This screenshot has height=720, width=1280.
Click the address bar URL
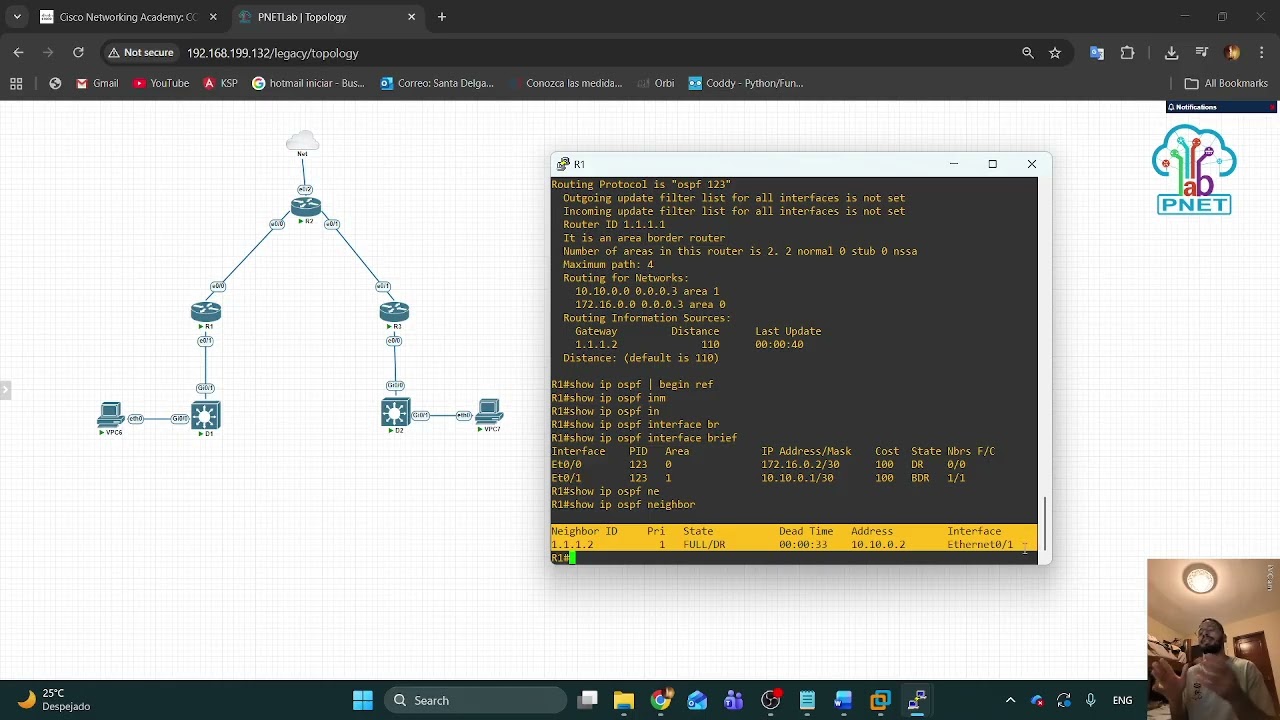point(273,53)
